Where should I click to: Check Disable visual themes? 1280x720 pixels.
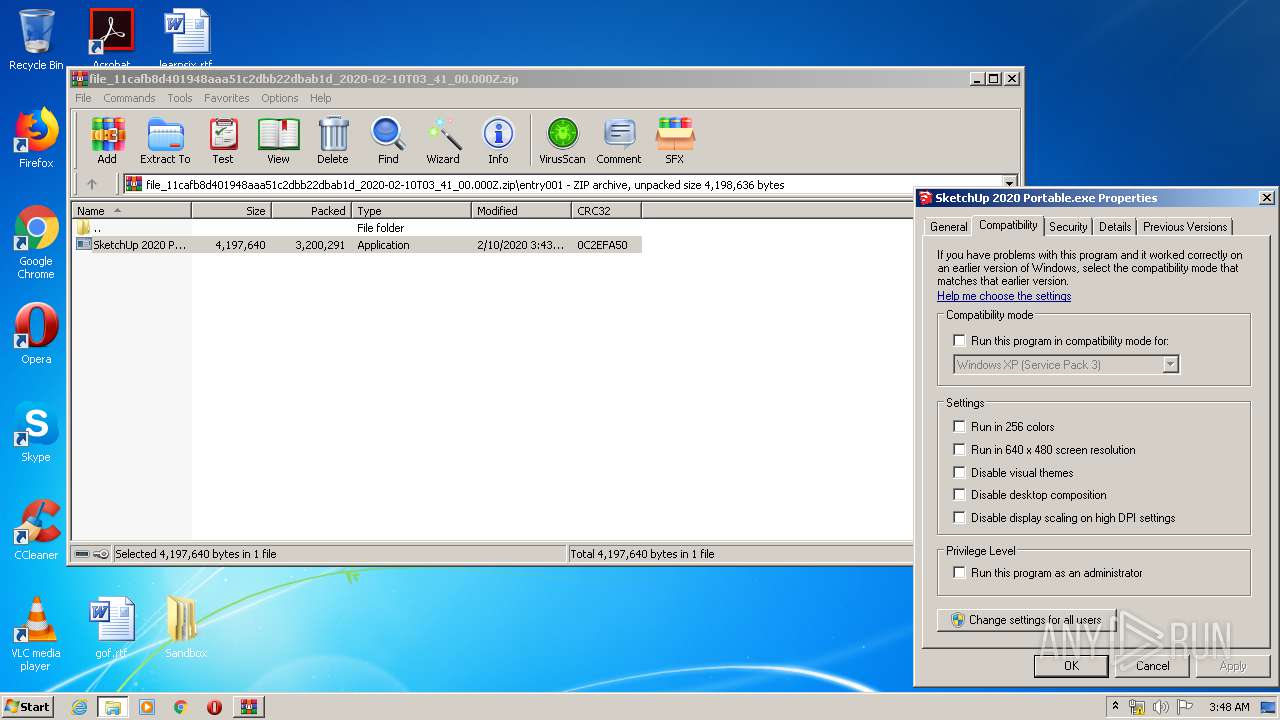(x=960, y=473)
